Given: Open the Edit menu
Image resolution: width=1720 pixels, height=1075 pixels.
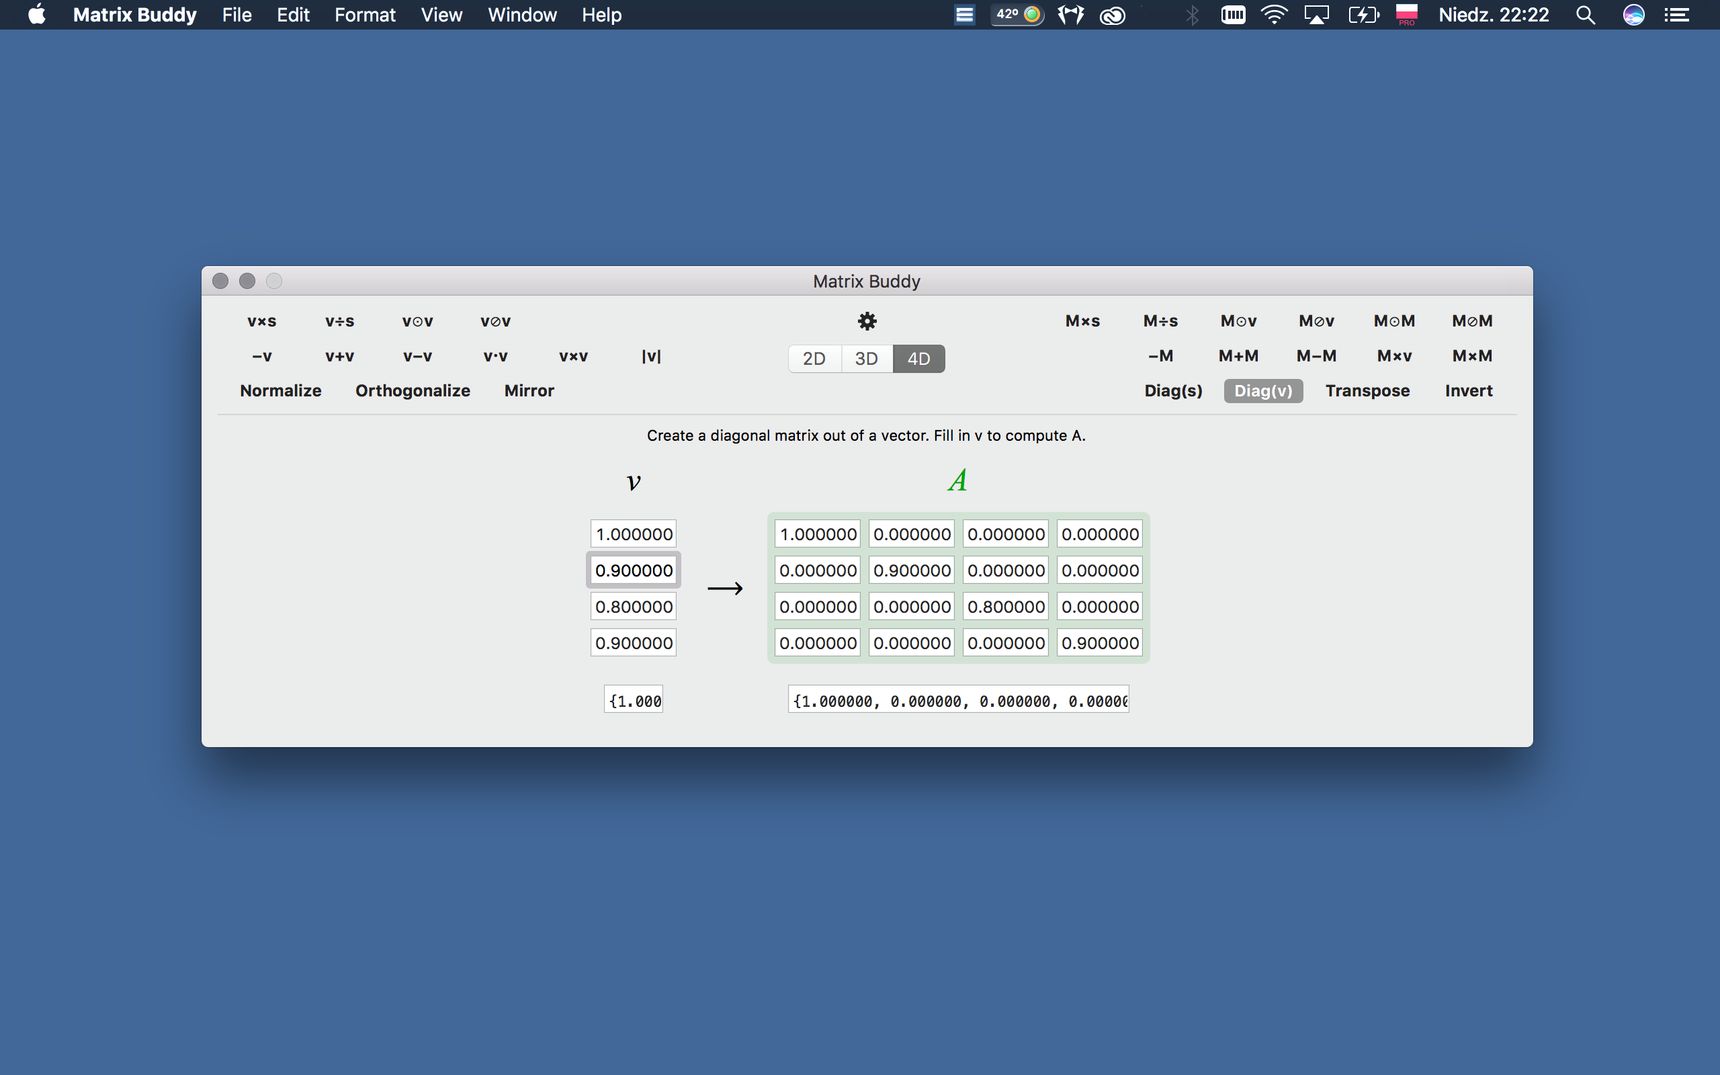Looking at the screenshot, I should click(x=293, y=14).
